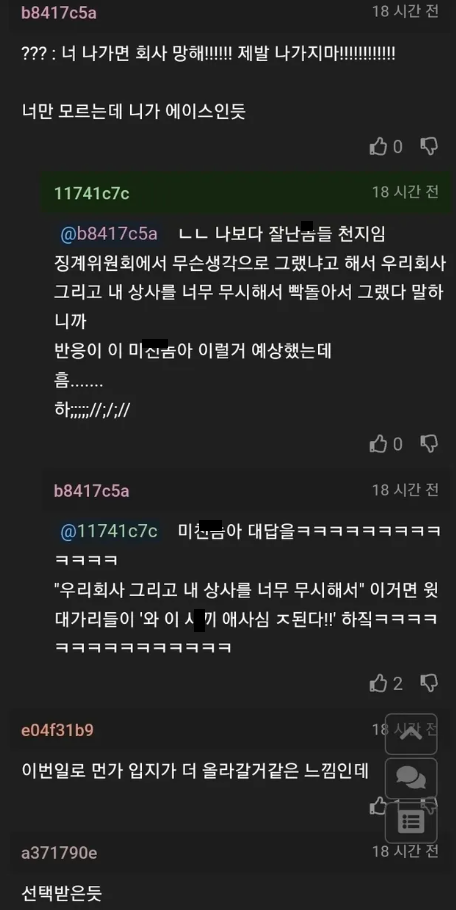Screen dimensions: 456x910
Task: Upvote reply by 11741c7c
Action: tap(378, 444)
